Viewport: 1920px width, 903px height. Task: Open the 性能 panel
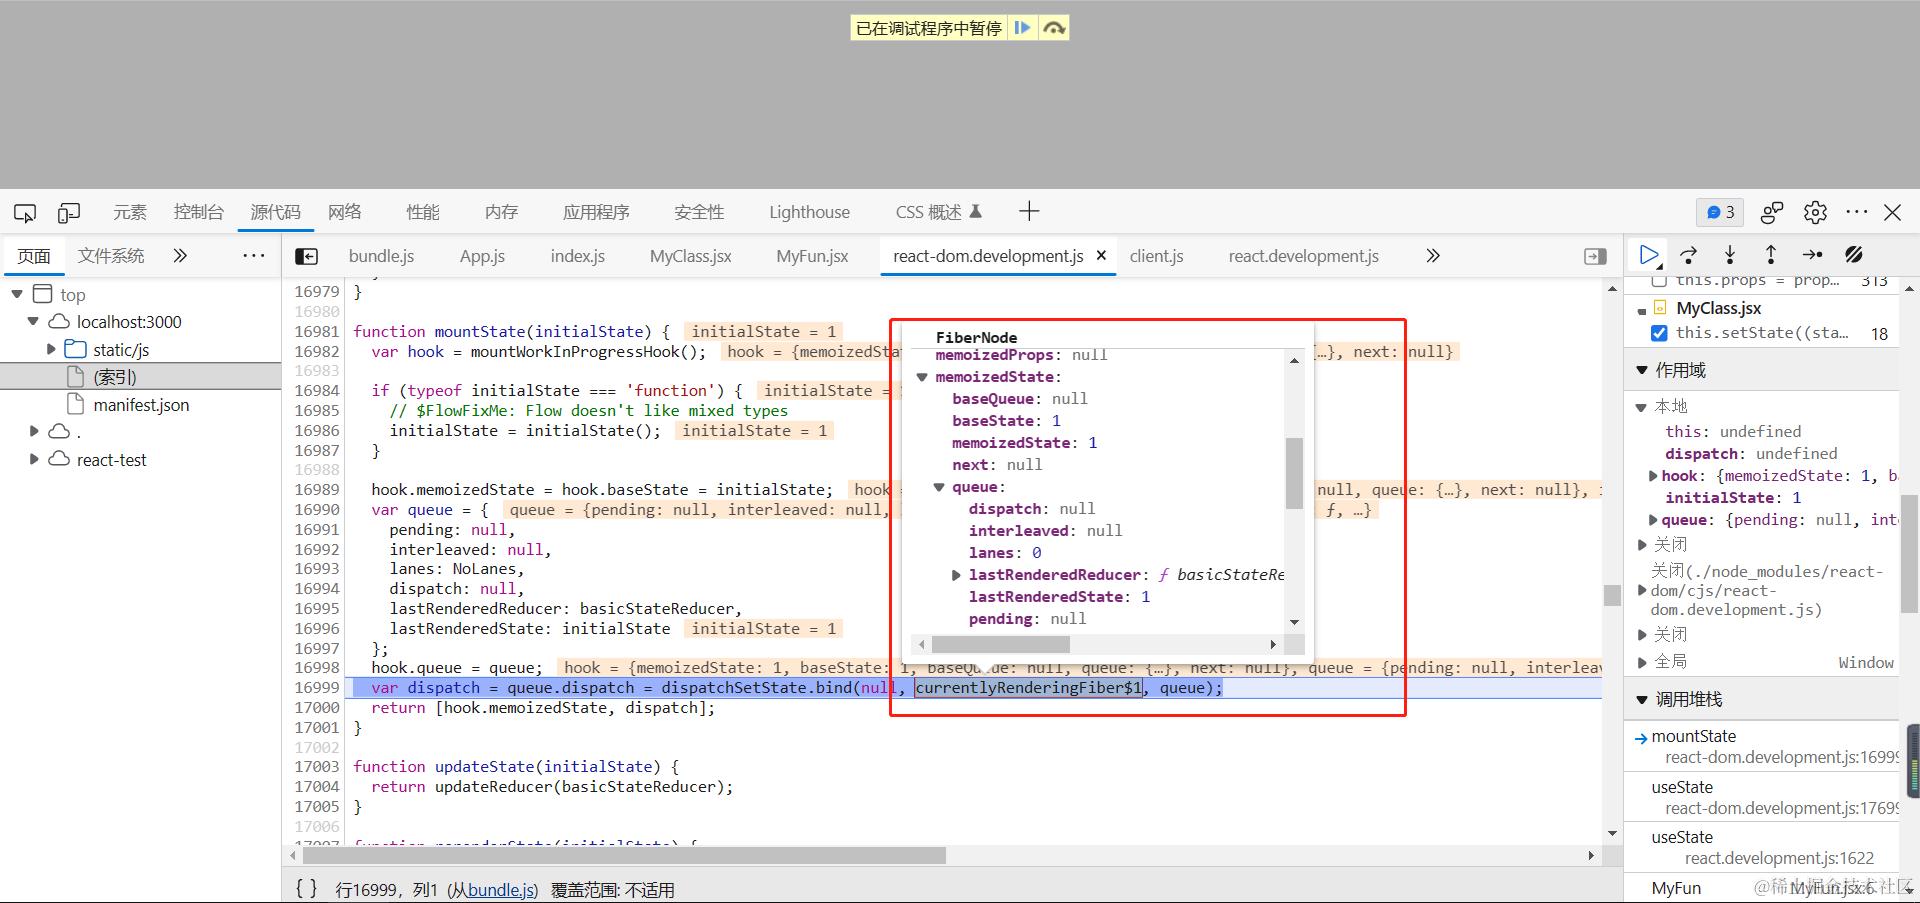[x=423, y=212]
